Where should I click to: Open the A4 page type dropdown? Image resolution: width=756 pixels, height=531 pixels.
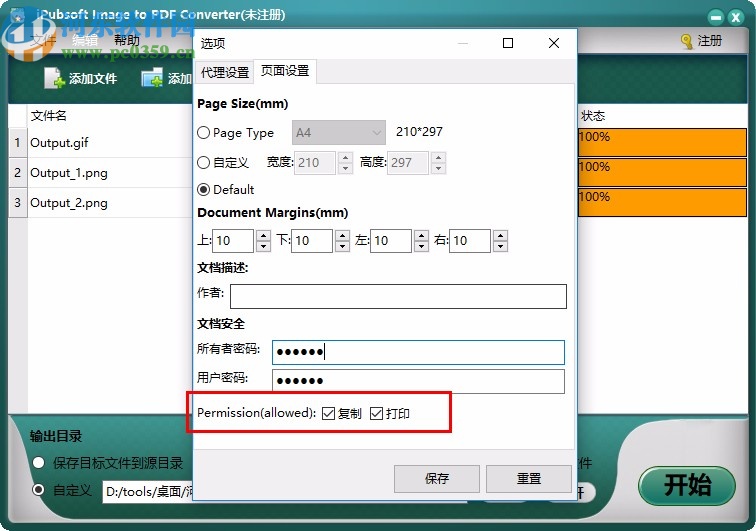(338, 133)
